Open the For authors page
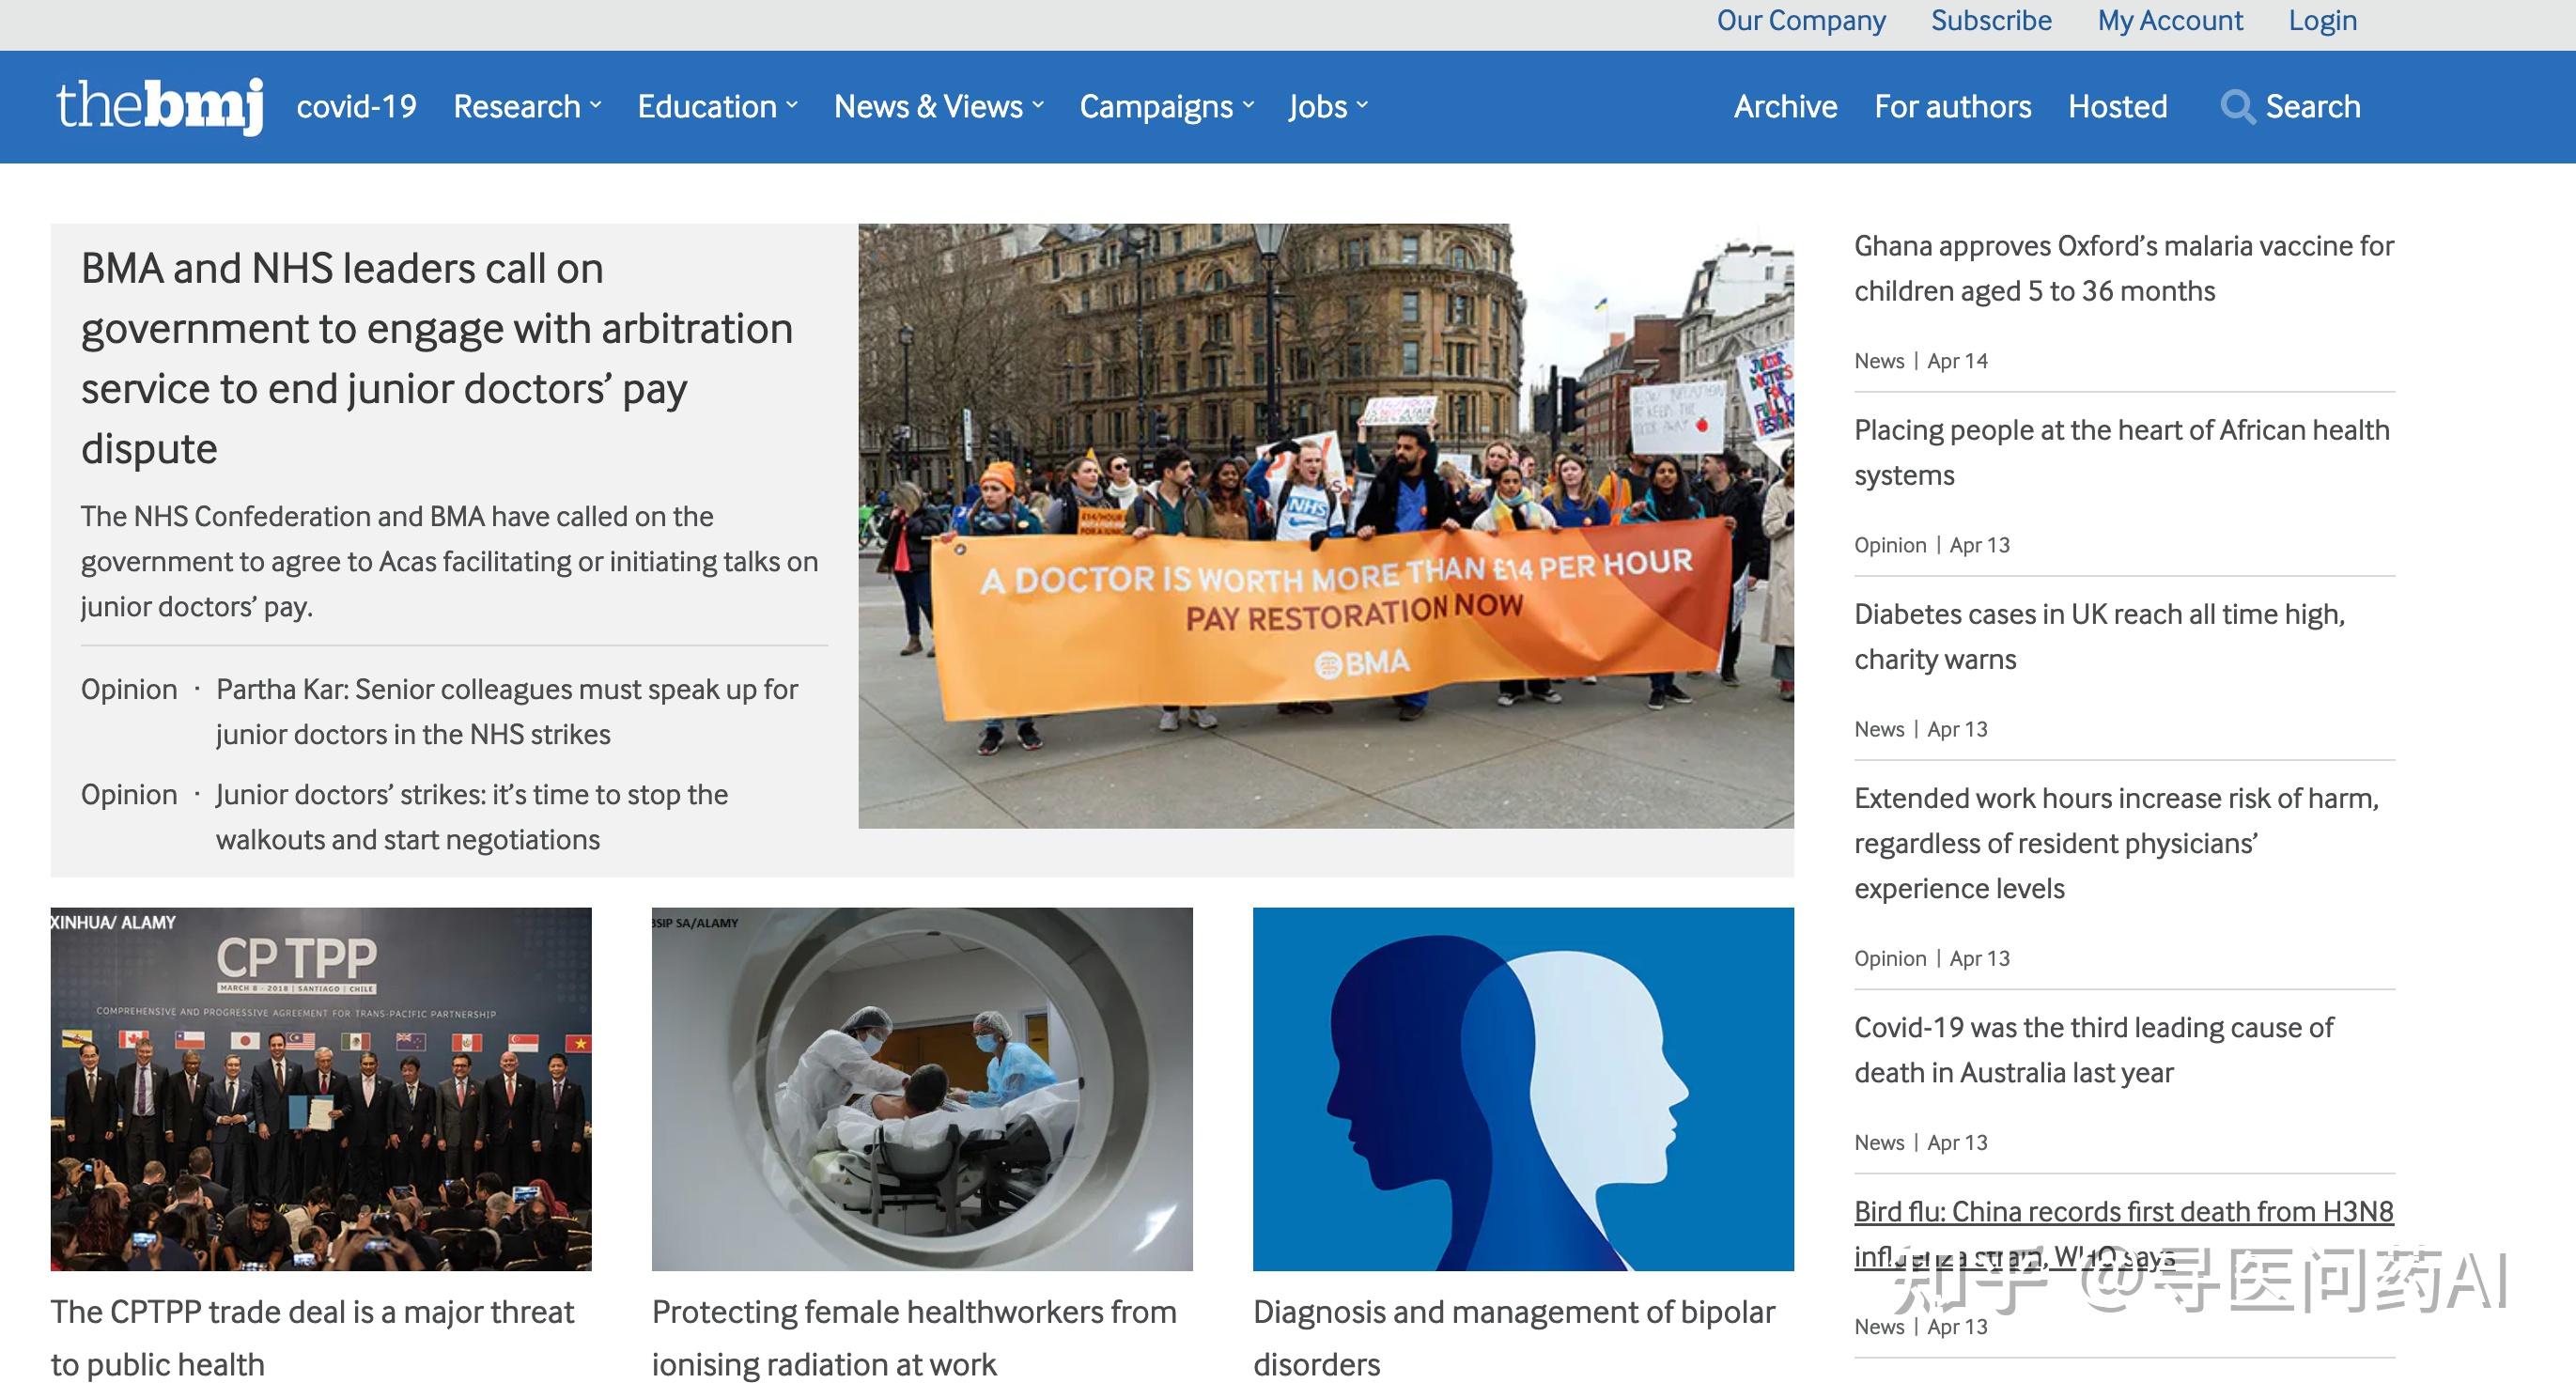Viewport: 2576px width, 1383px height. click(x=1952, y=107)
